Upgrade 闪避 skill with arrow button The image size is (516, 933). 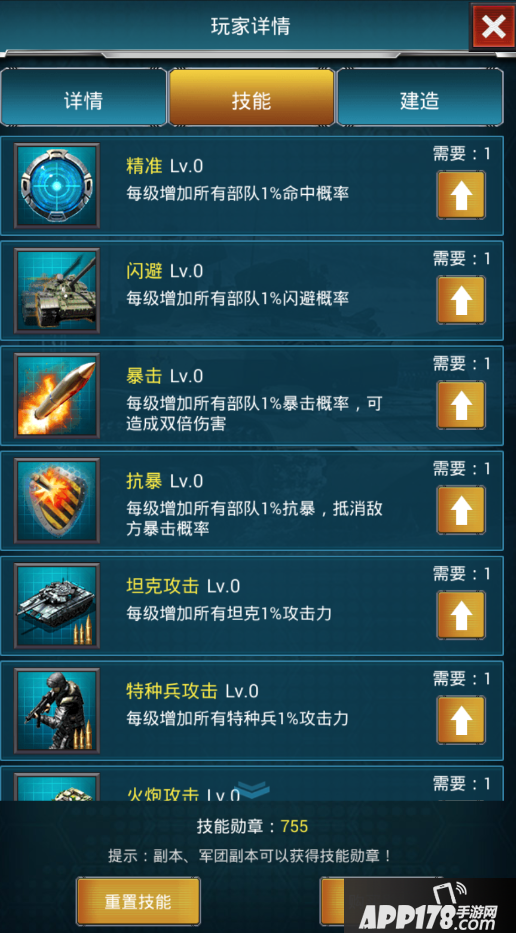click(x=461, y=300)
